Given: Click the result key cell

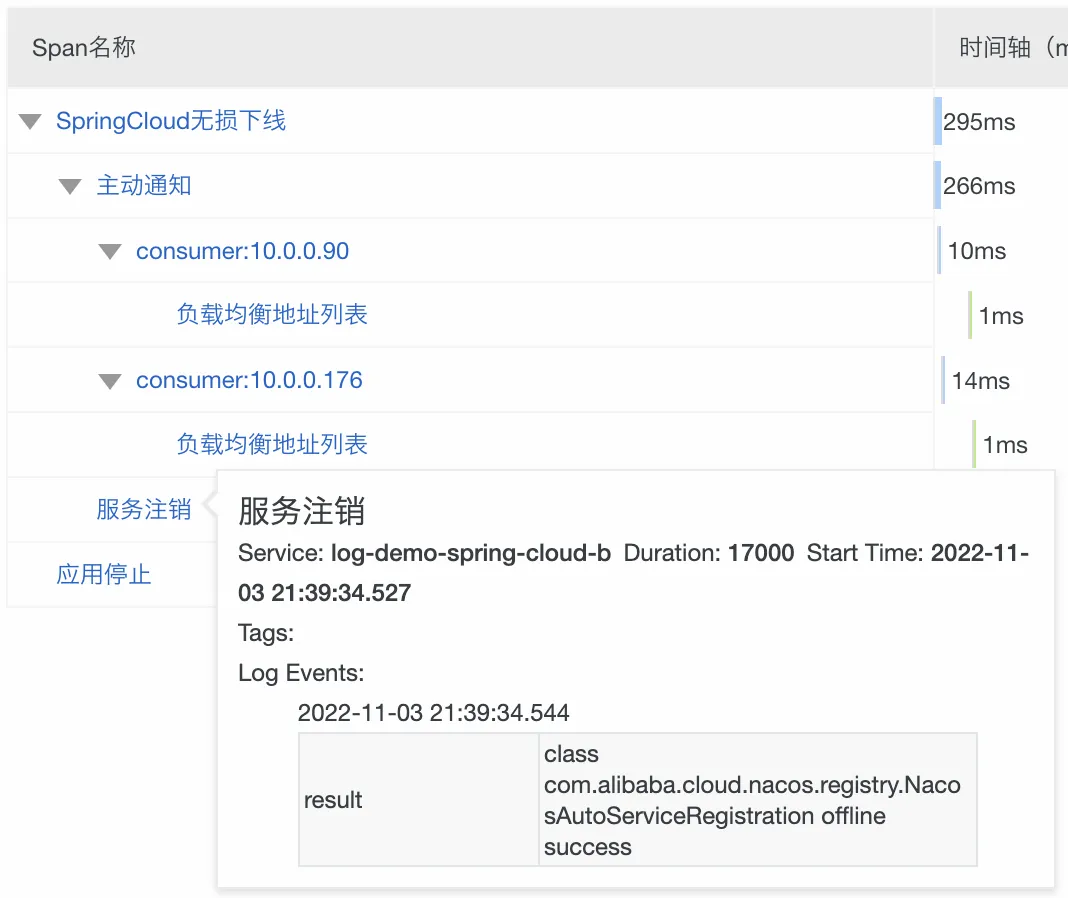Looking at the screenshot, I should (419, 800).
